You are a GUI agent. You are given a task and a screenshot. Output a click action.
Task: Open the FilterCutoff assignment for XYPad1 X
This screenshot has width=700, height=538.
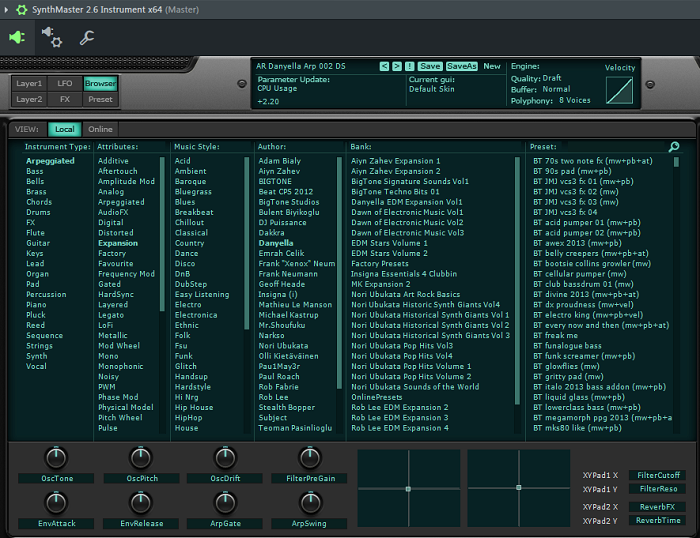point(658,475)
